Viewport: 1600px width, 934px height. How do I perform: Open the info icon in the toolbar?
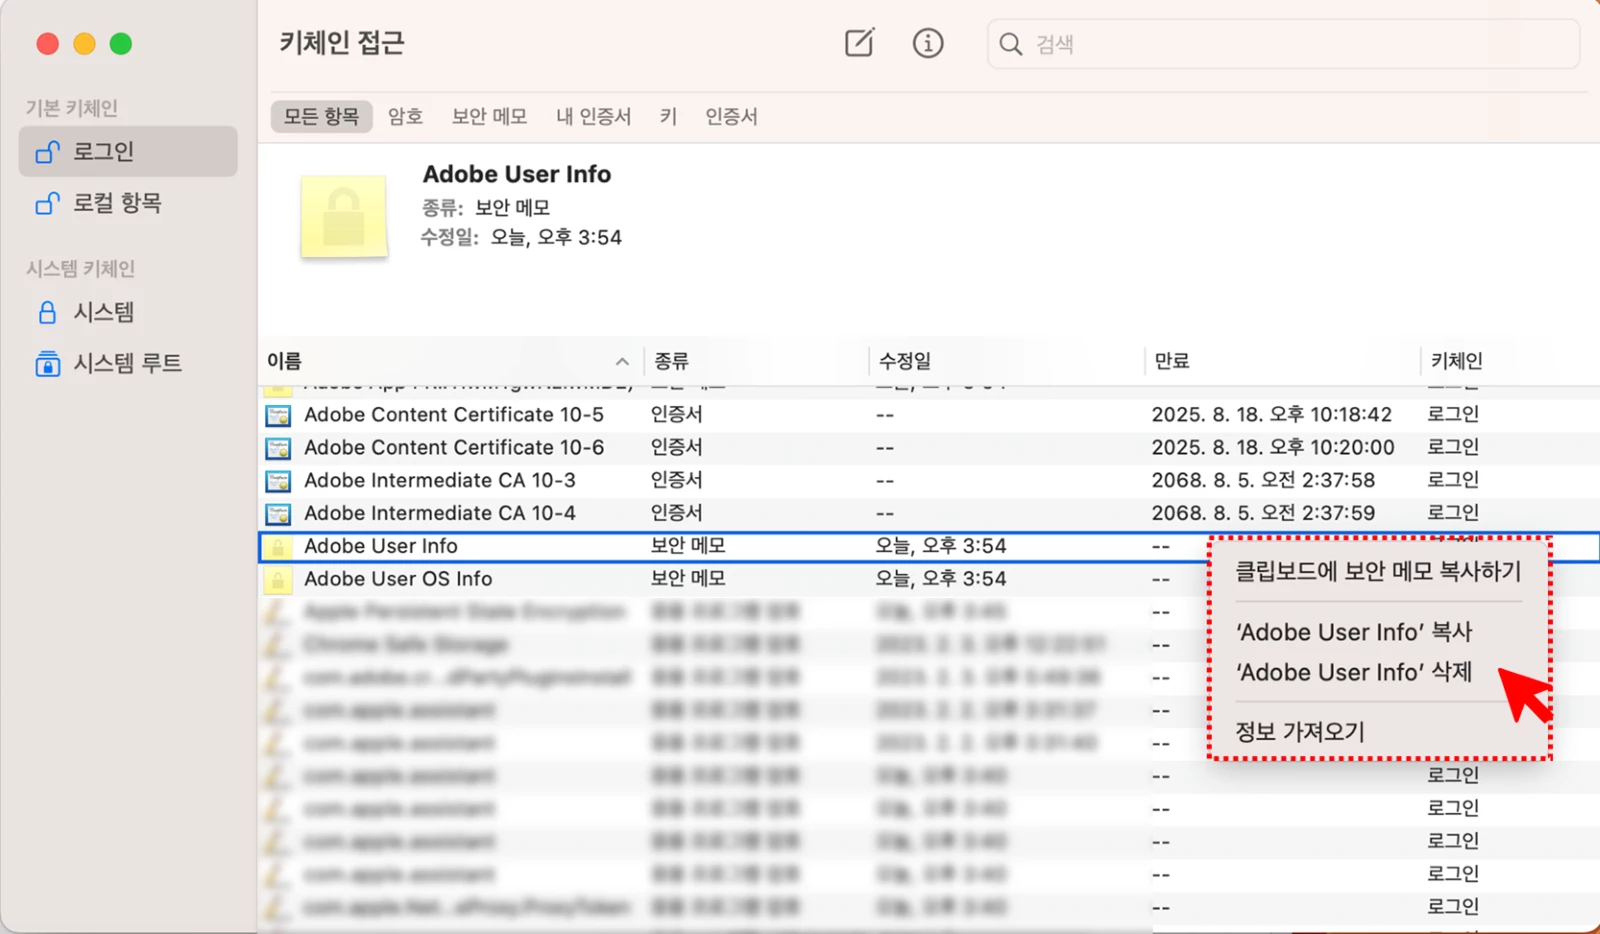pos(928,43)
